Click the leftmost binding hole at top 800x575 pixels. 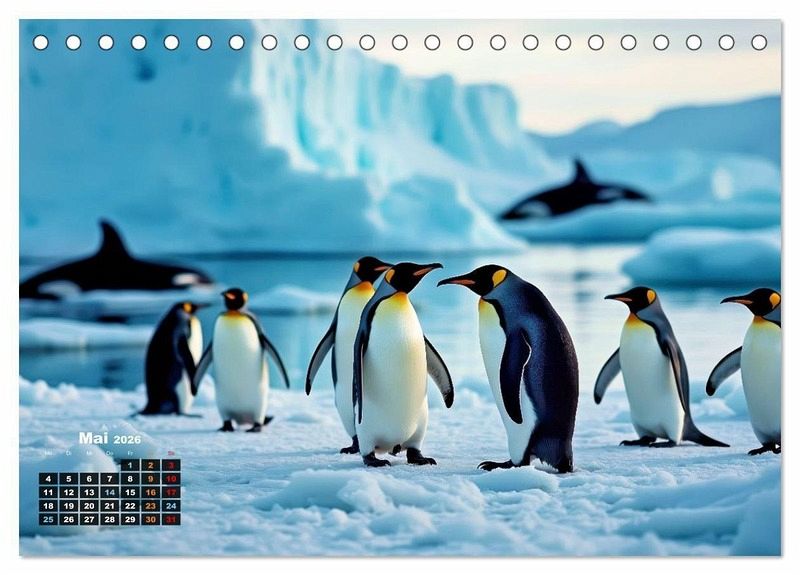click(x=41, y=42)
